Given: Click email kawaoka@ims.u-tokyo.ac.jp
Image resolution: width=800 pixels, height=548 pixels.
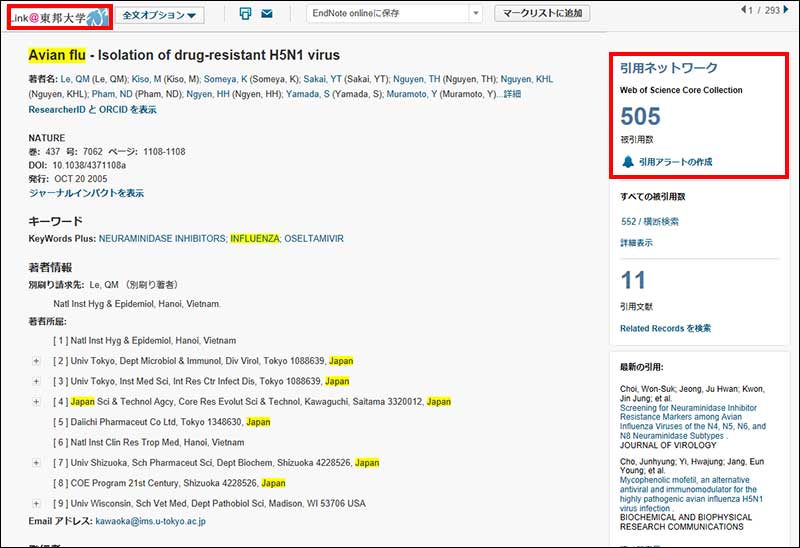Looking at the screenshot, I should pyautogui.click(x=151, y=521).
